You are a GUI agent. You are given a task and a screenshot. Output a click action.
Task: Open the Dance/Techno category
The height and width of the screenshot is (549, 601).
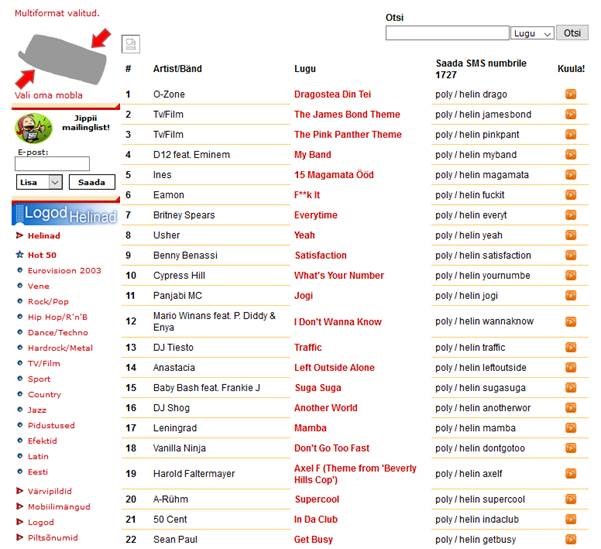click(x=58, y=332)
